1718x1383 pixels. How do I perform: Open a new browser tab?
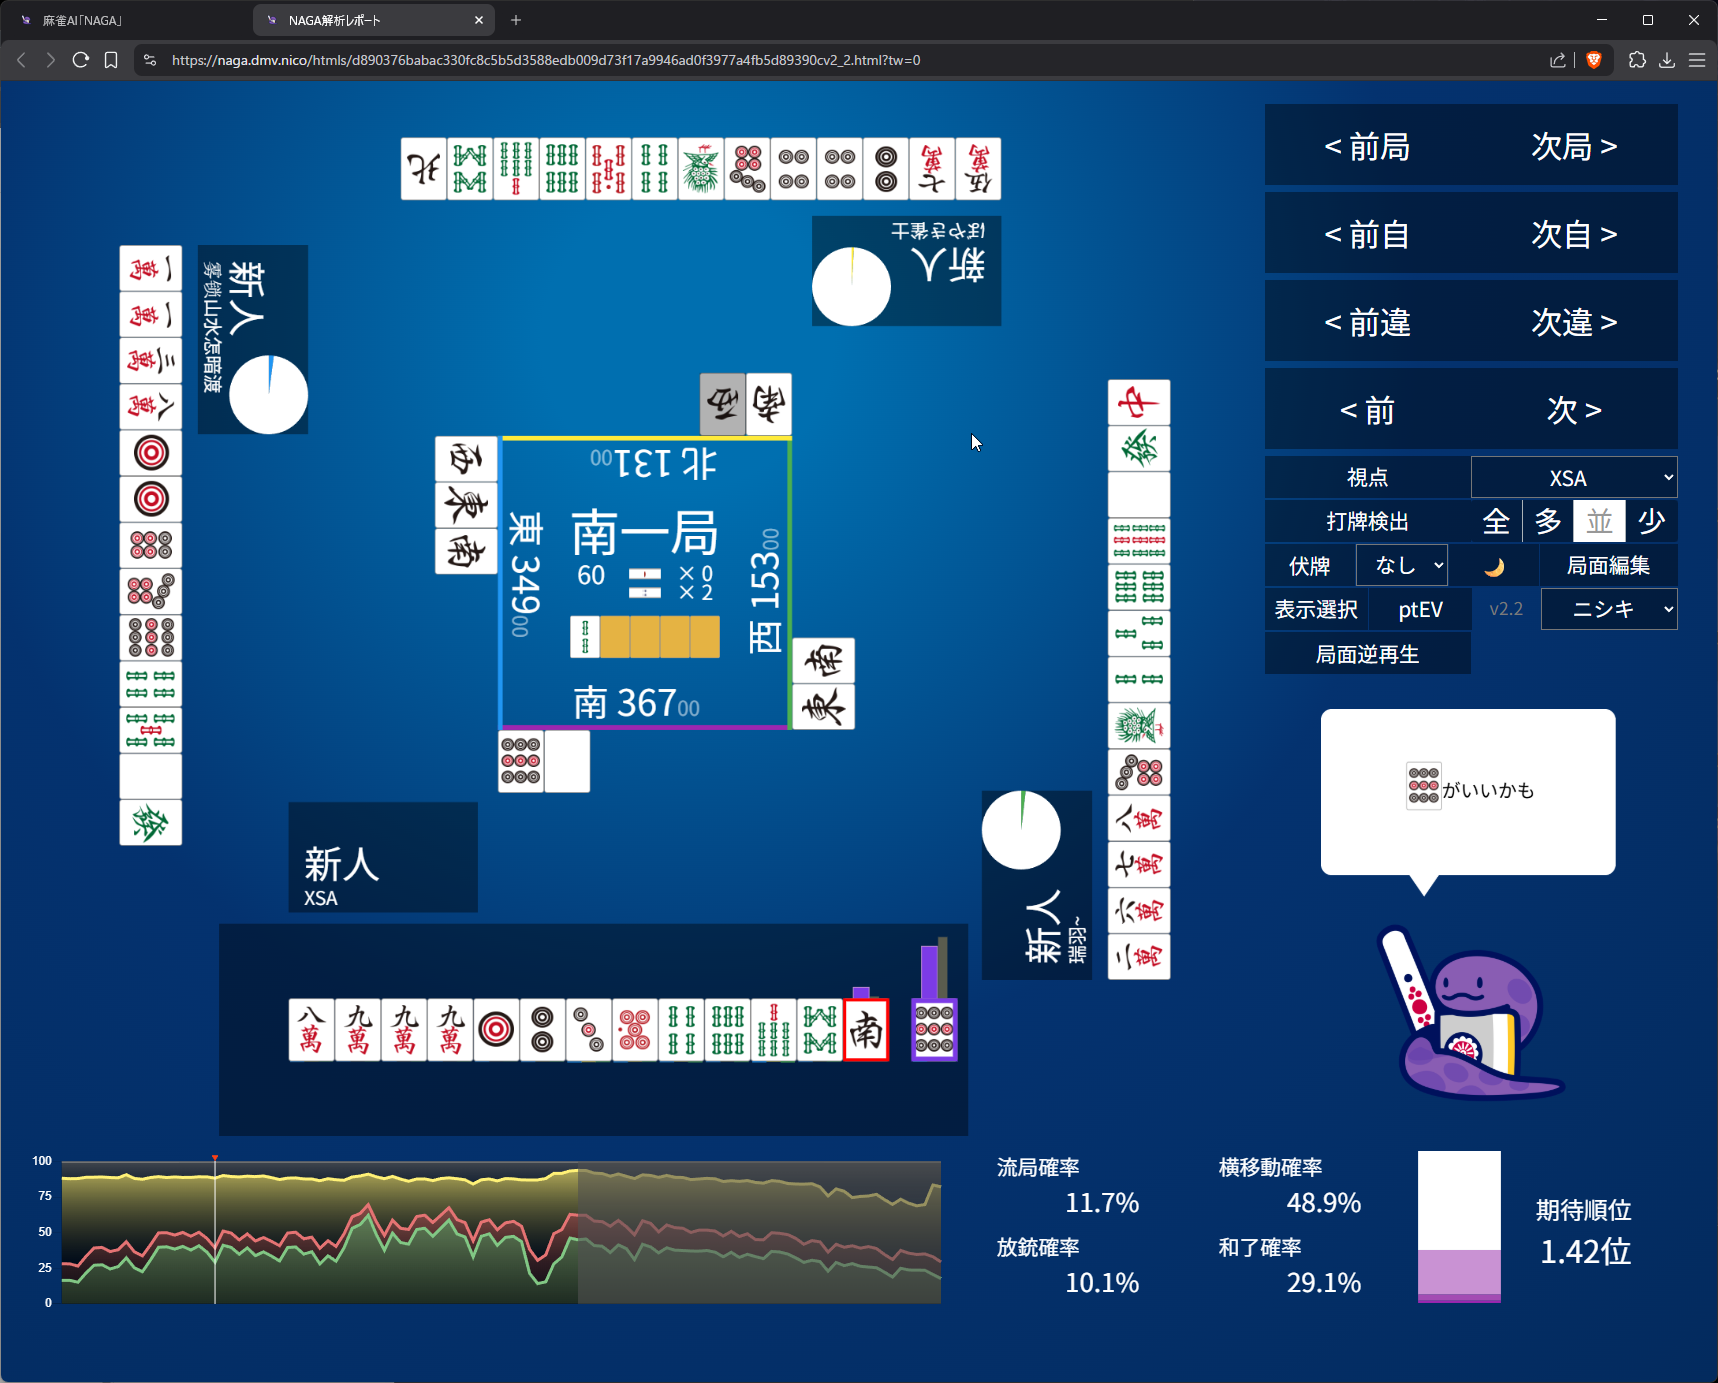[516, 20]
